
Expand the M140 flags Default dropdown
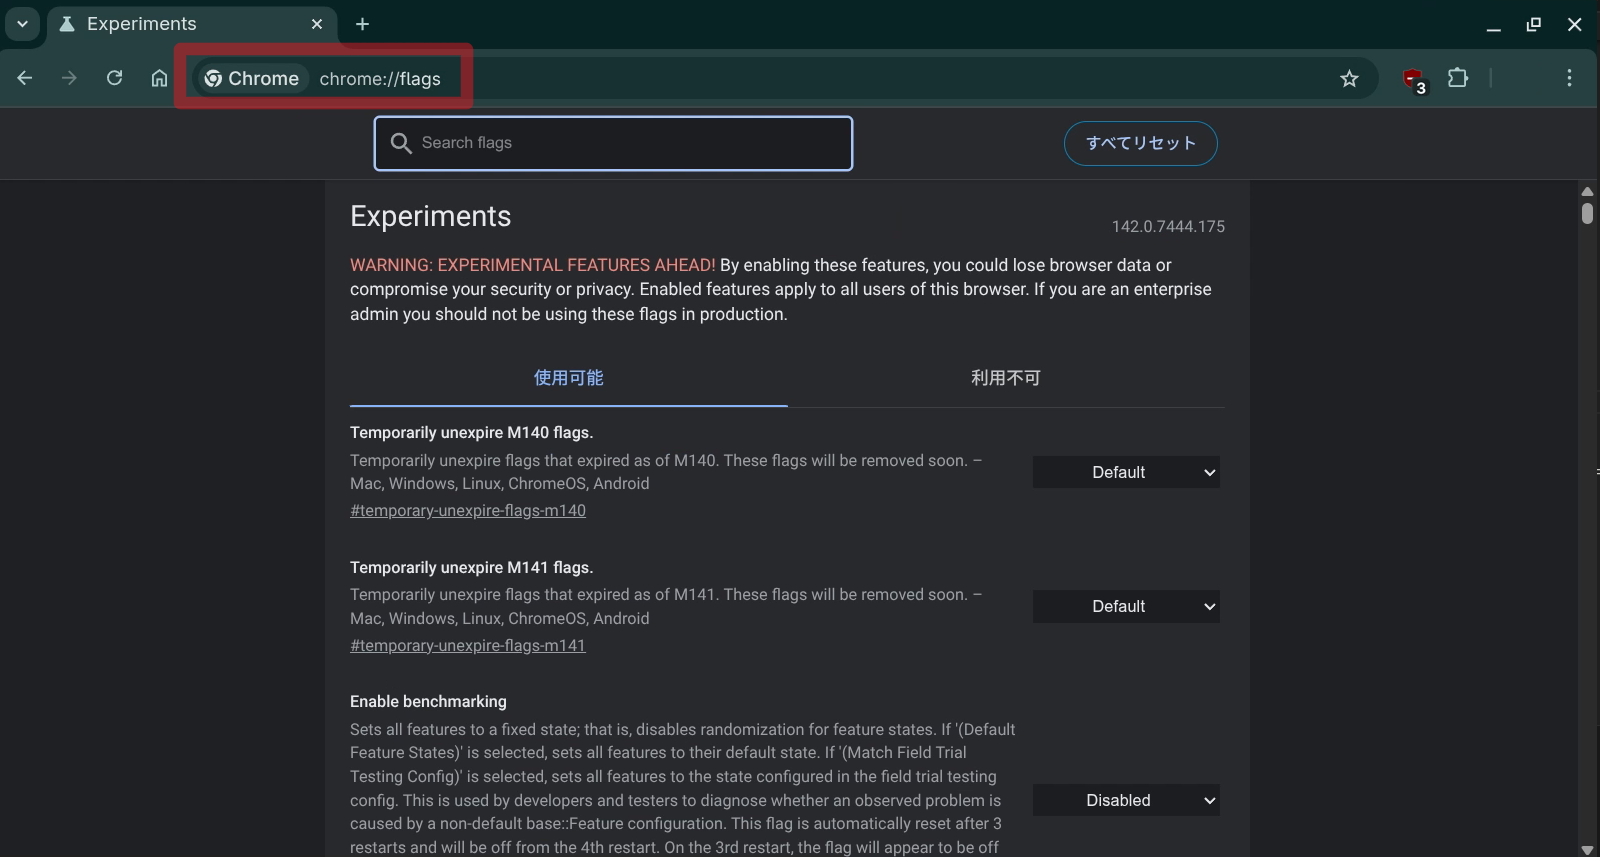tap(1126, 472)
